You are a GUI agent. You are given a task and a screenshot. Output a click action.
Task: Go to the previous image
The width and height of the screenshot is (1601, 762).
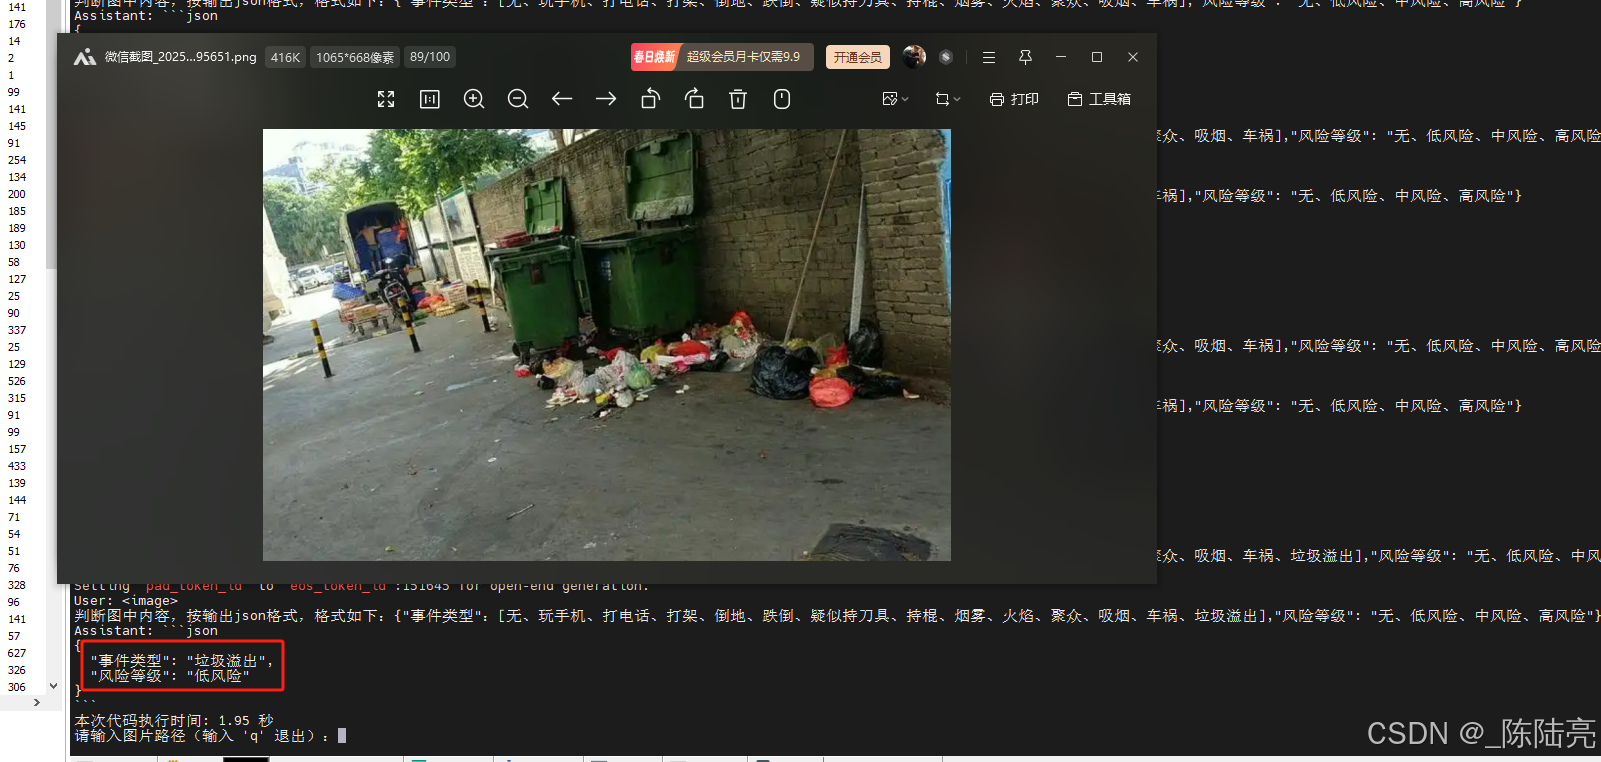(x=562, y=99)
